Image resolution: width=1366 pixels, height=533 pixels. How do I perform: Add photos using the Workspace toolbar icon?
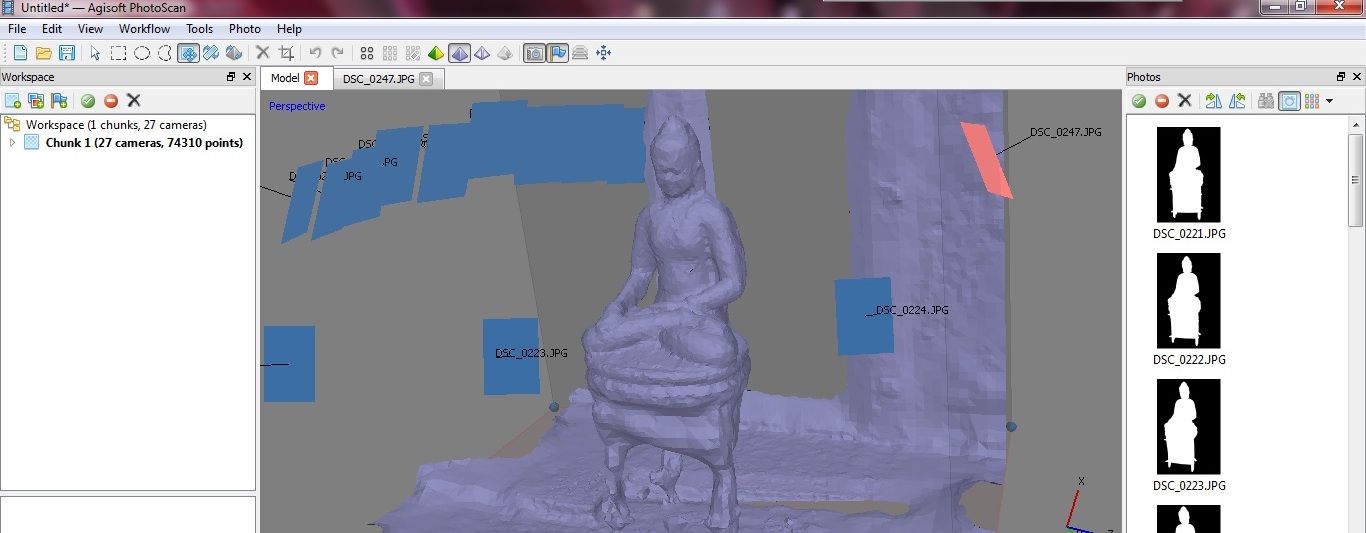coord(36,101)
